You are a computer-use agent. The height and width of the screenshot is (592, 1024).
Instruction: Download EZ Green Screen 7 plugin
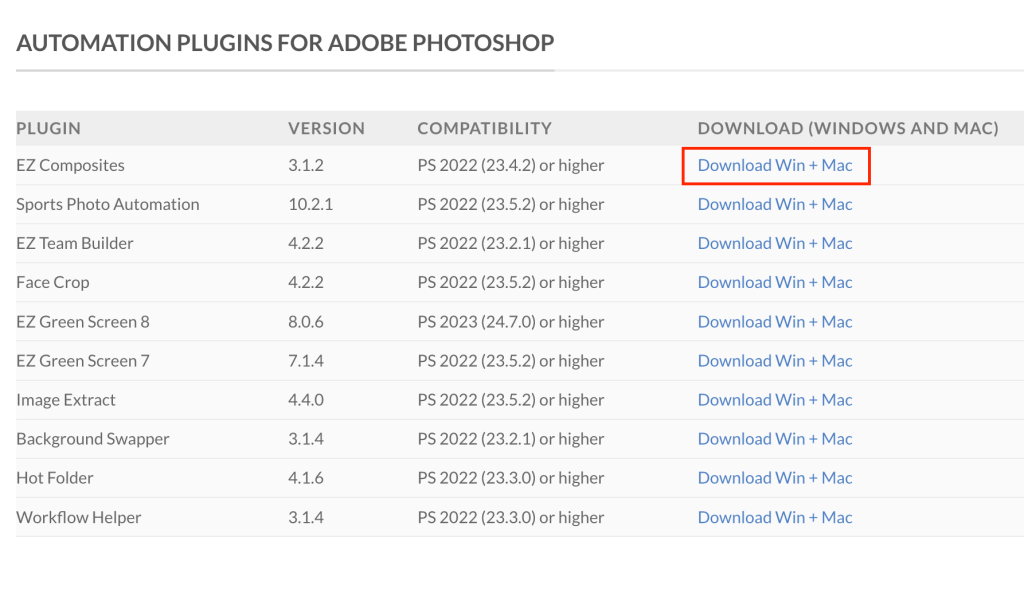click(775, 361)
